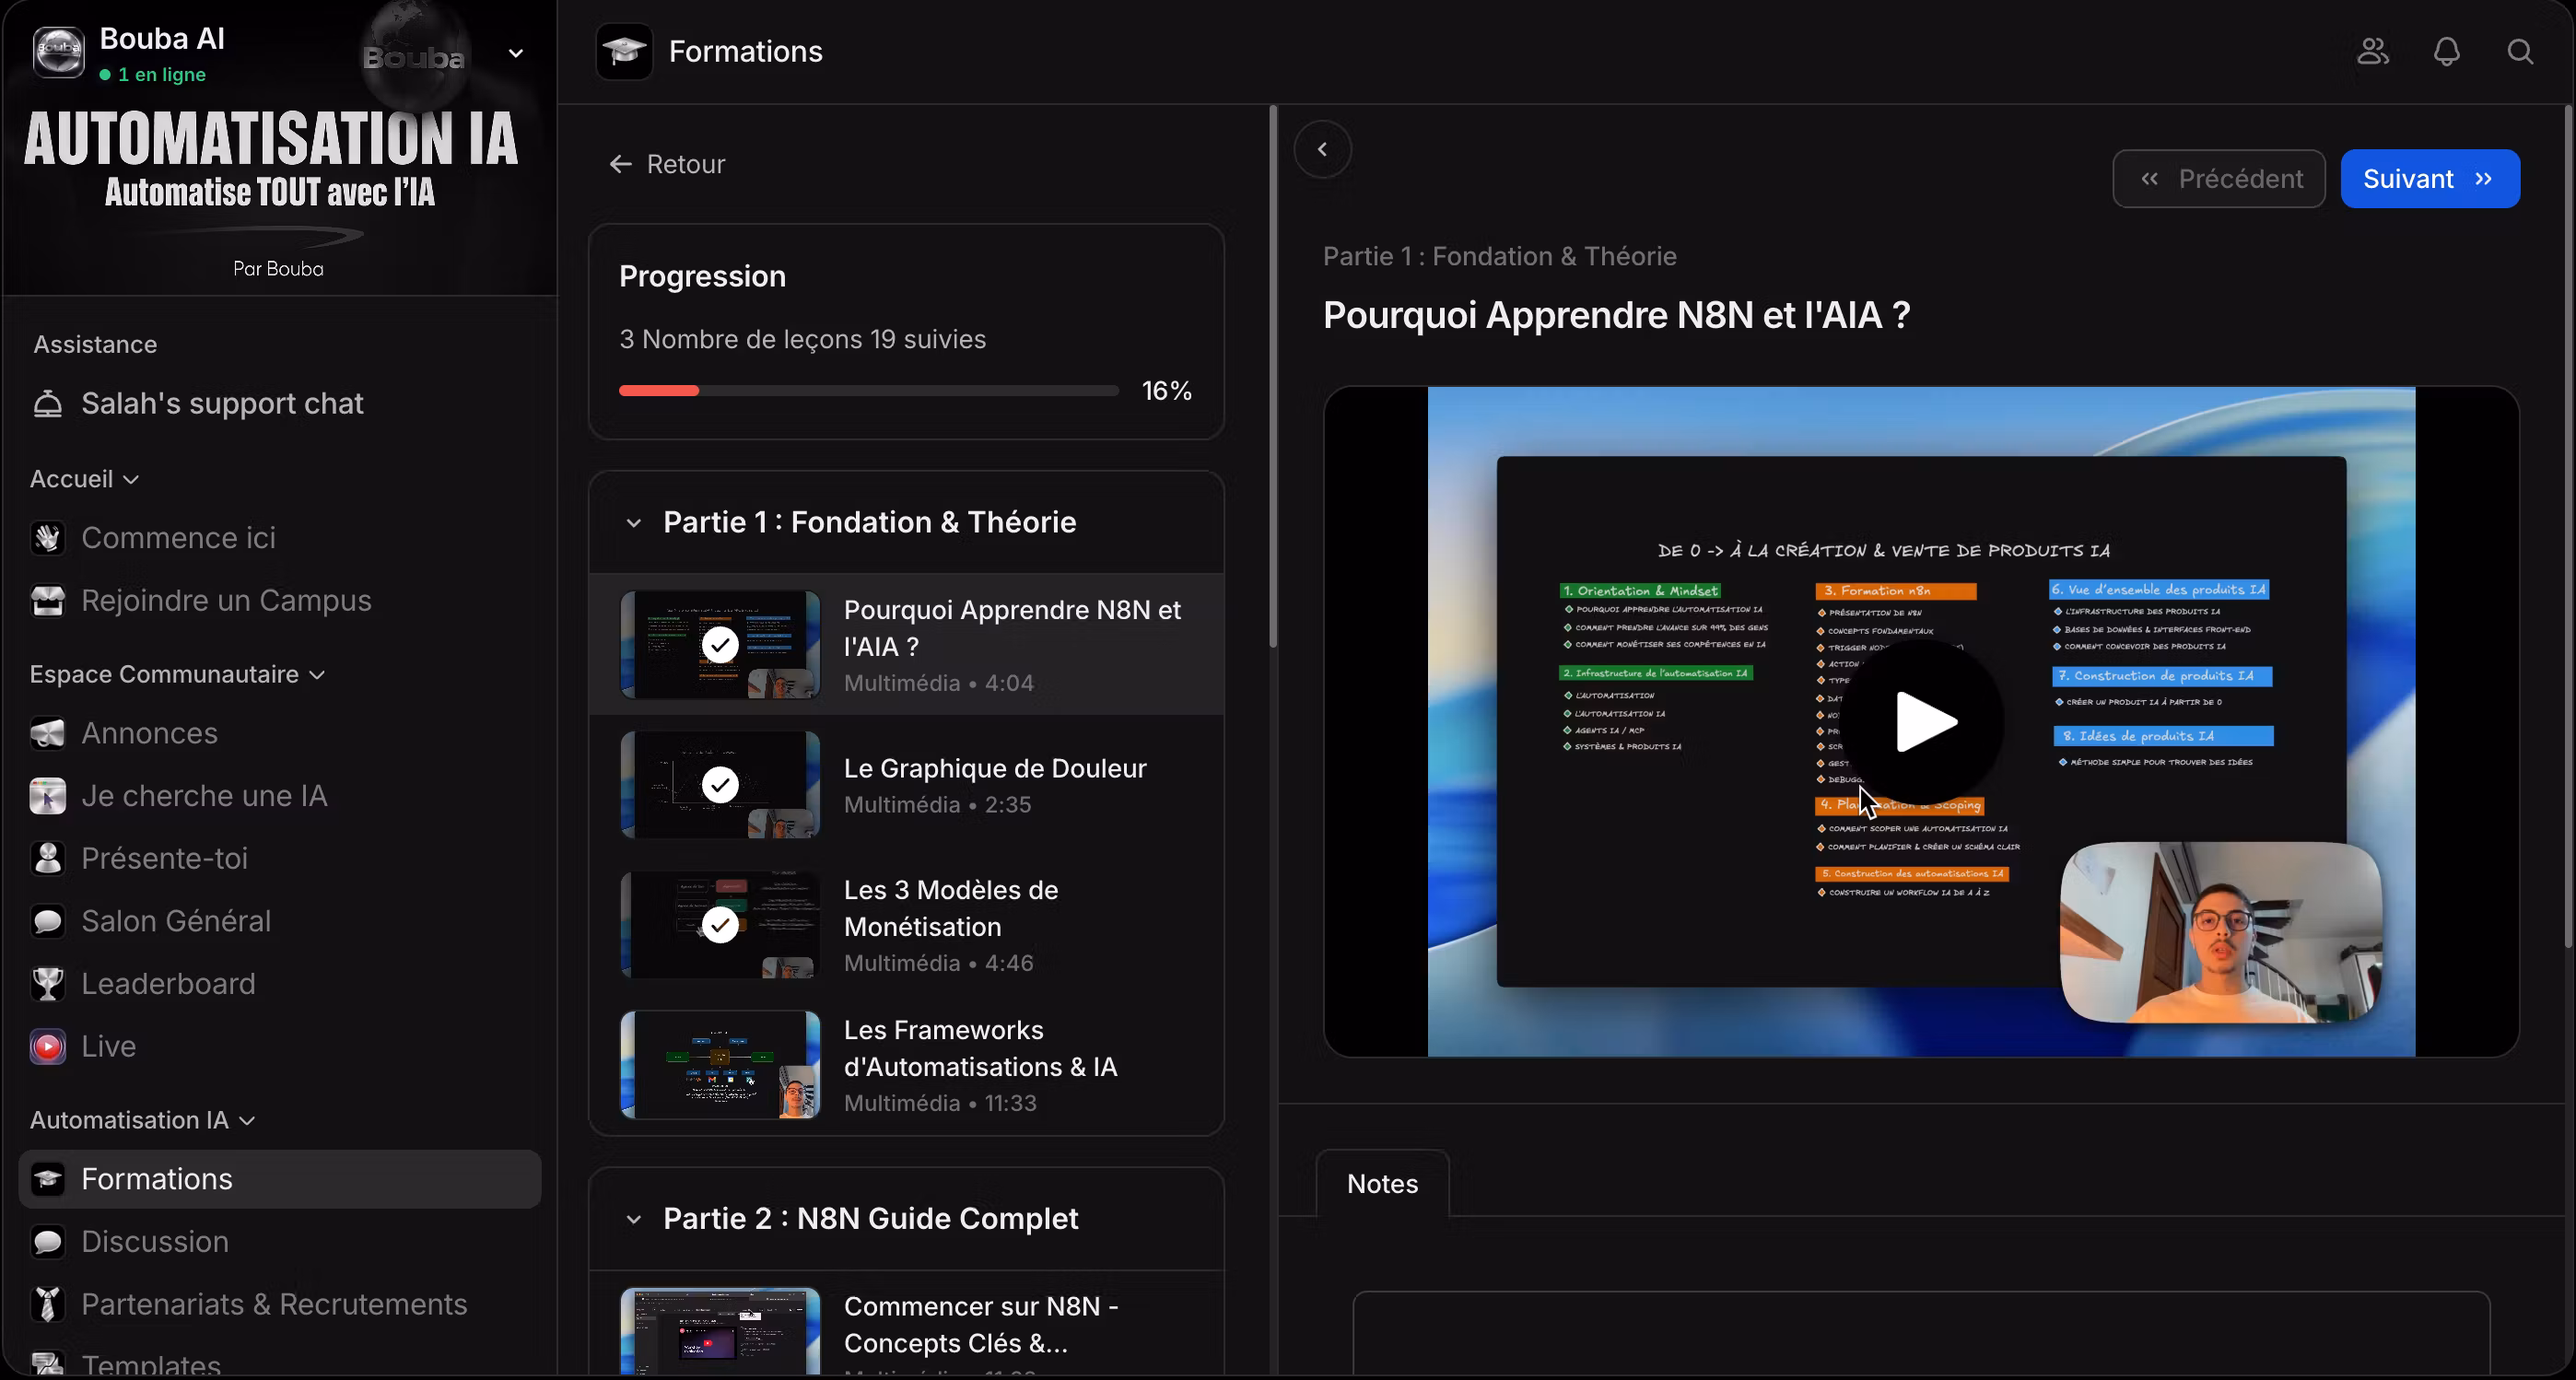Viewport: 2576px width, 1380px height.
Task: Click the '1 en ligne' status text
Action: [x=161, y=75]
